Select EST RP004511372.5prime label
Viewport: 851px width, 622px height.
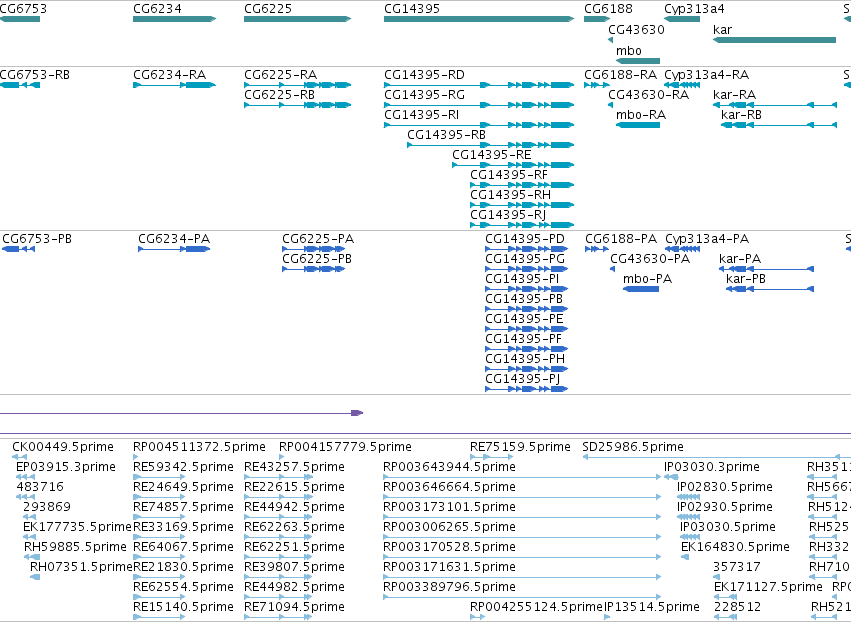point(199,447)
